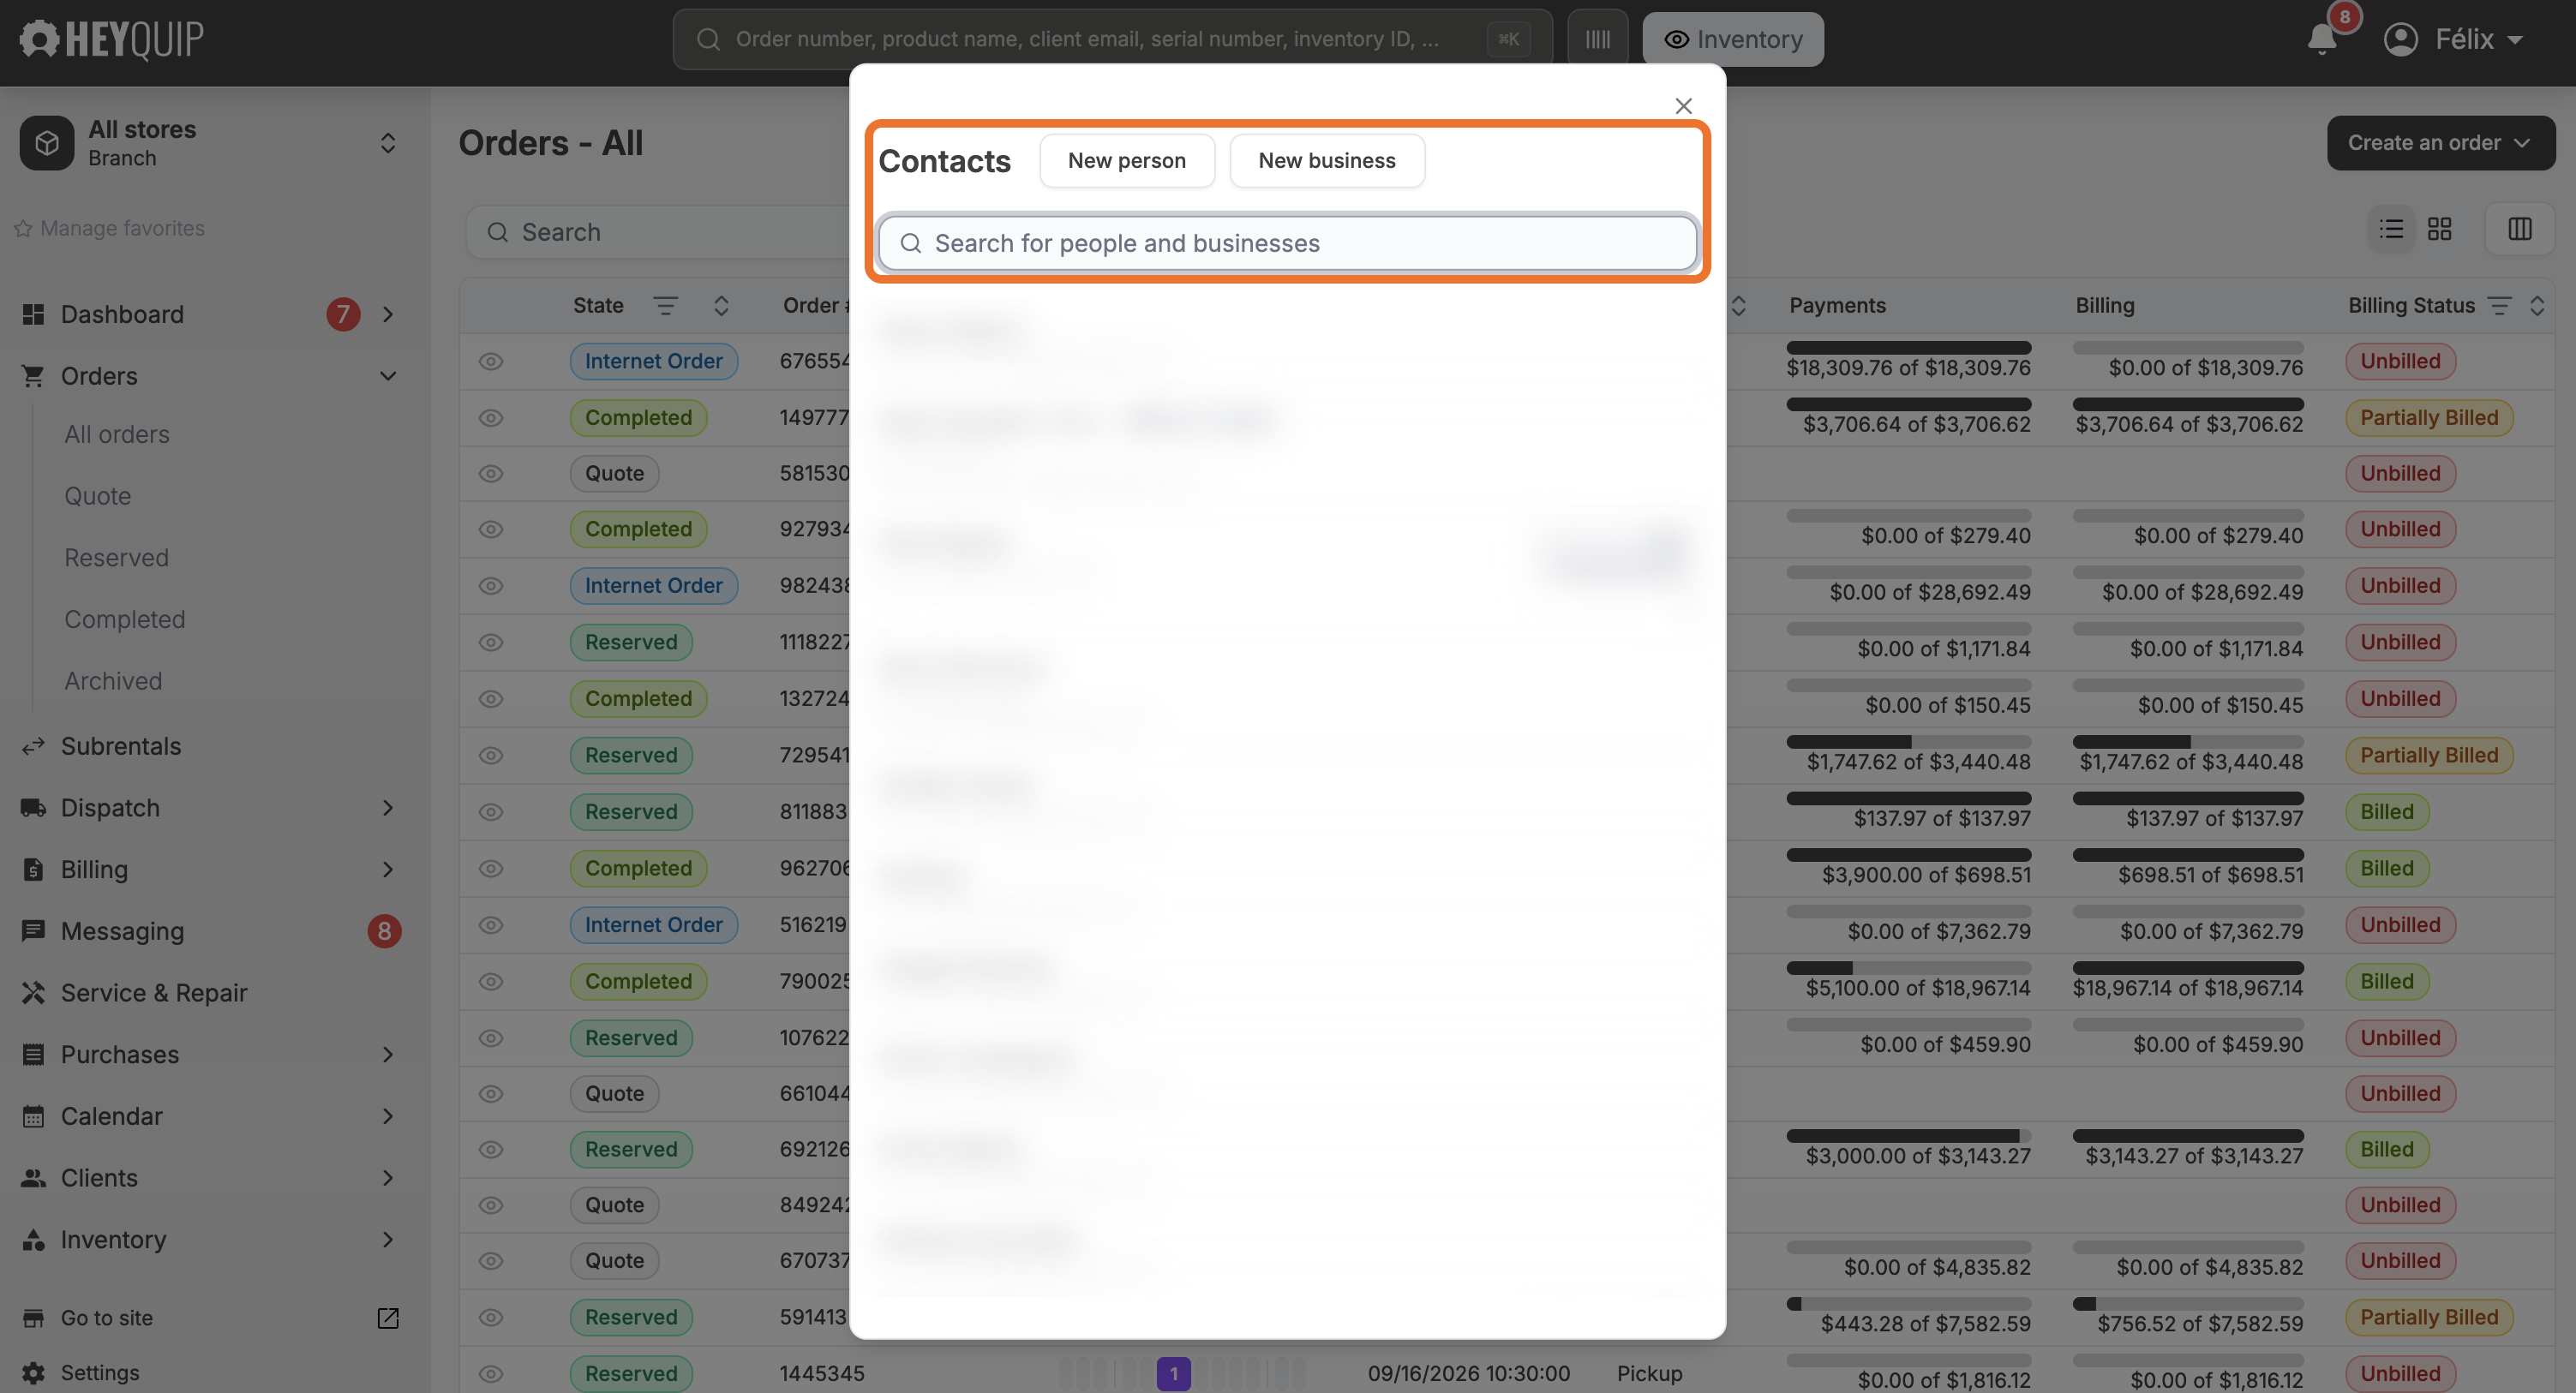The image size is (2576, 1393).
Task: Open the barcode scanner button
Action: 1597,39
